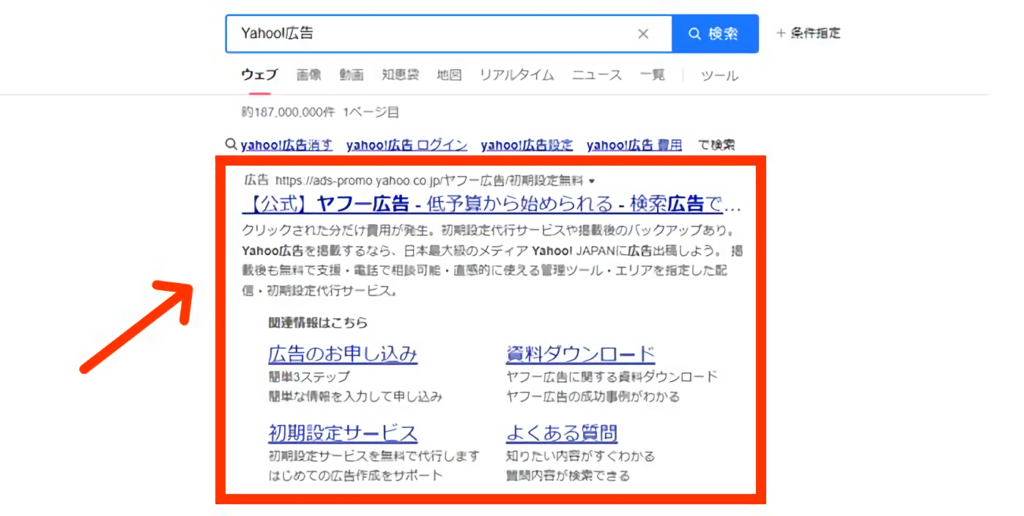The width and height of the screenshot is (1024, 516).
Task: Open the 一覧 tab
Action: [652, 74]
